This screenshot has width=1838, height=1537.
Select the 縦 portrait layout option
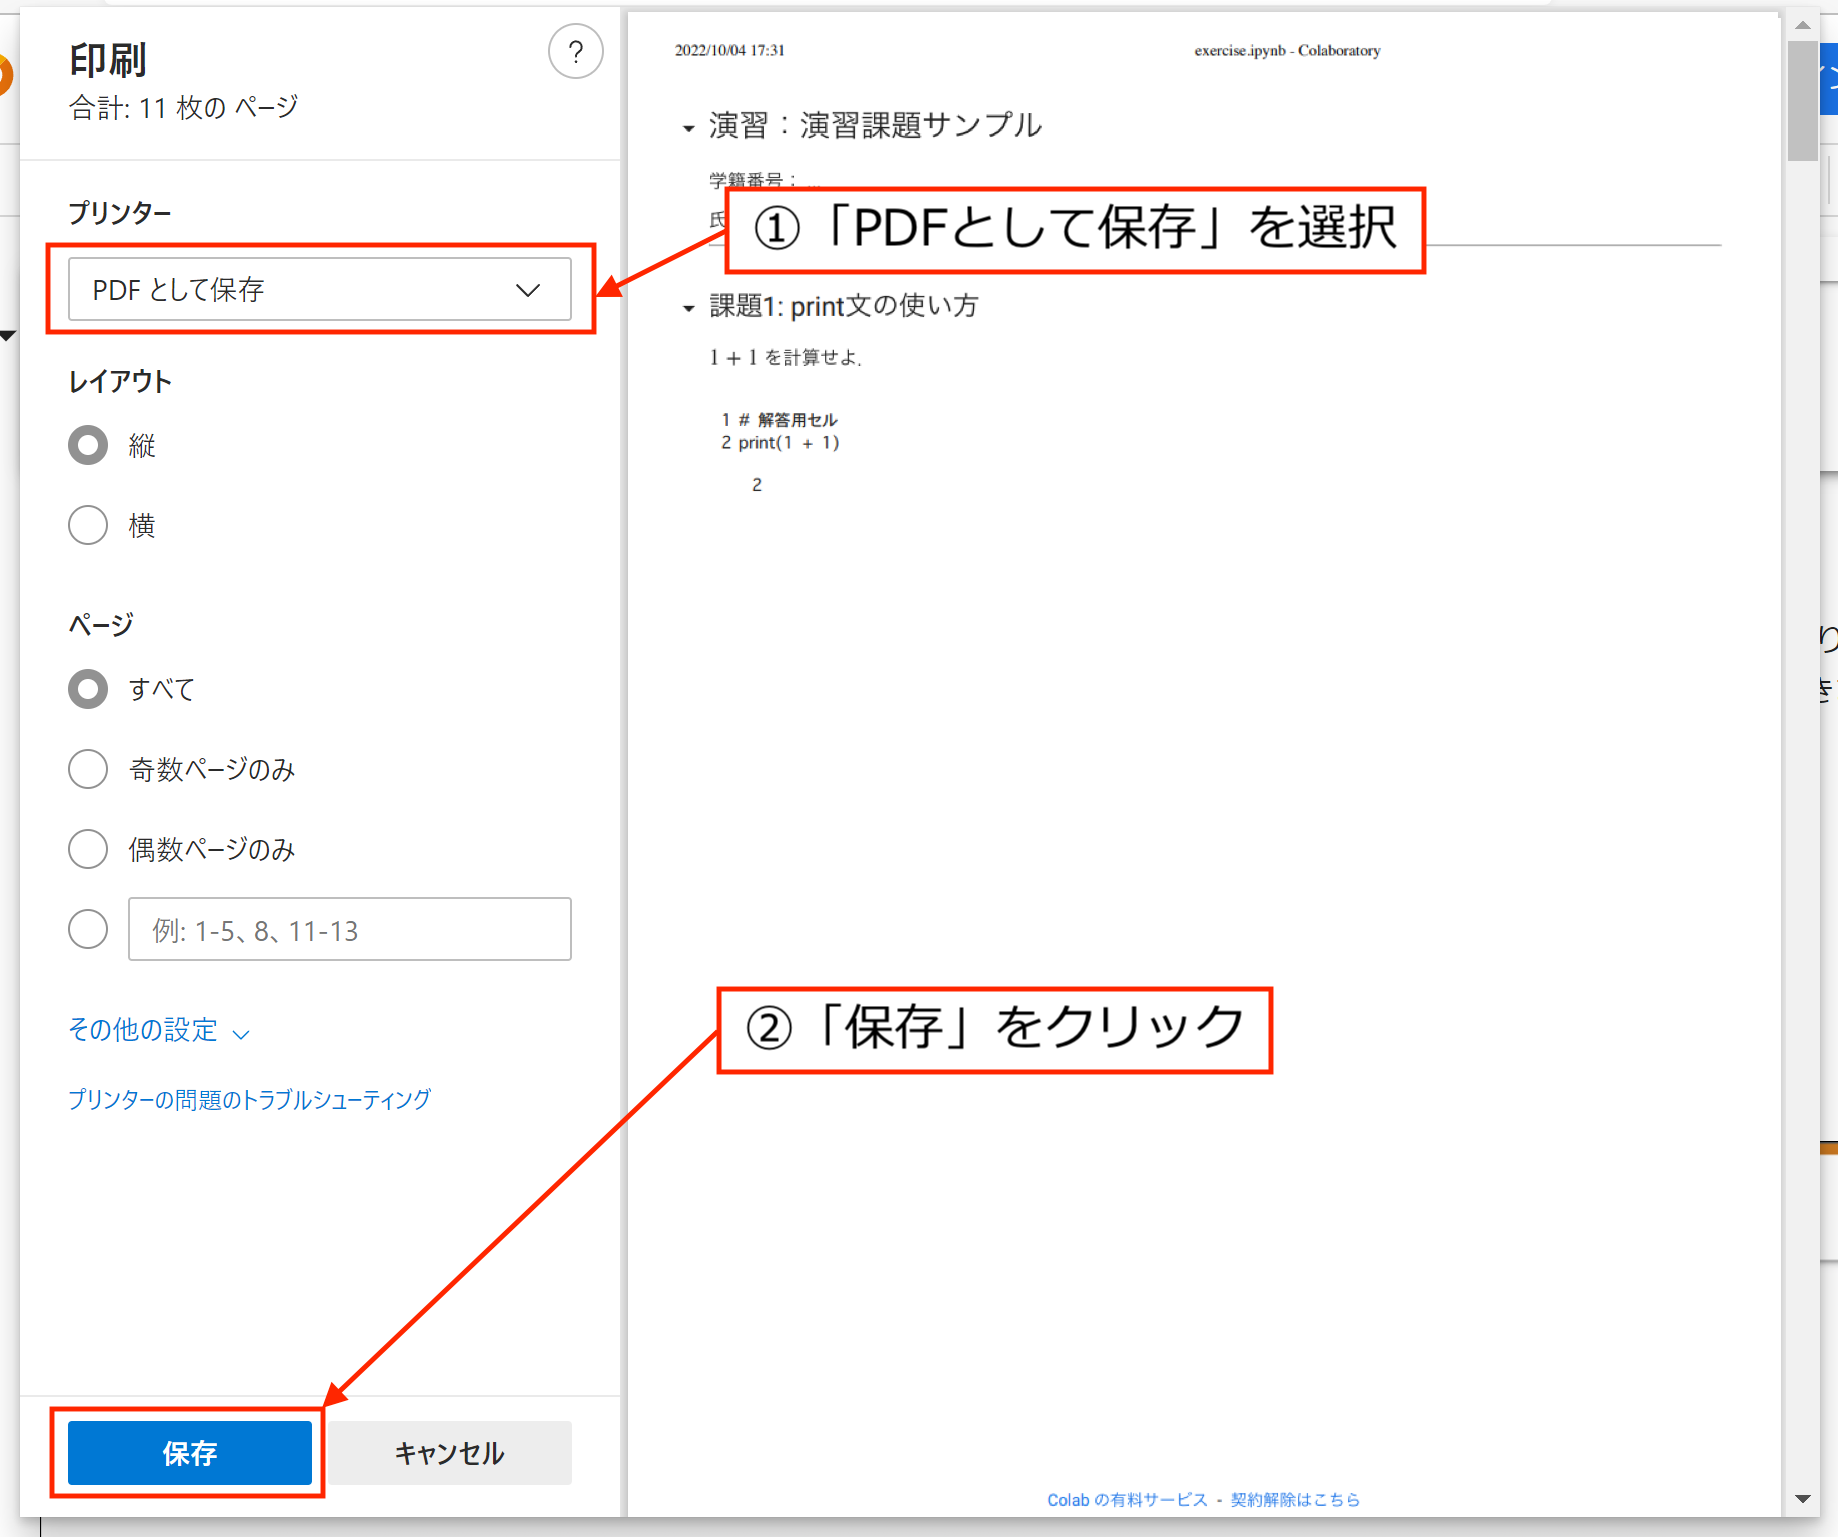[88, 445]
